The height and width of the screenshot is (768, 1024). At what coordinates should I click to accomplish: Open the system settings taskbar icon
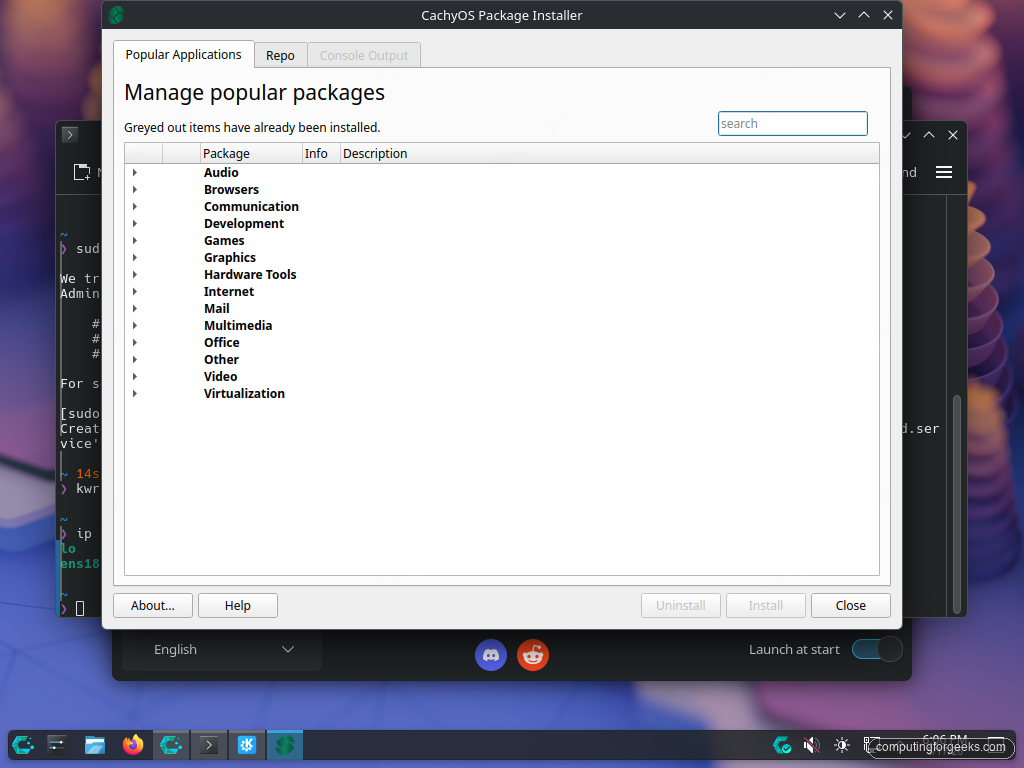[57, 745]
